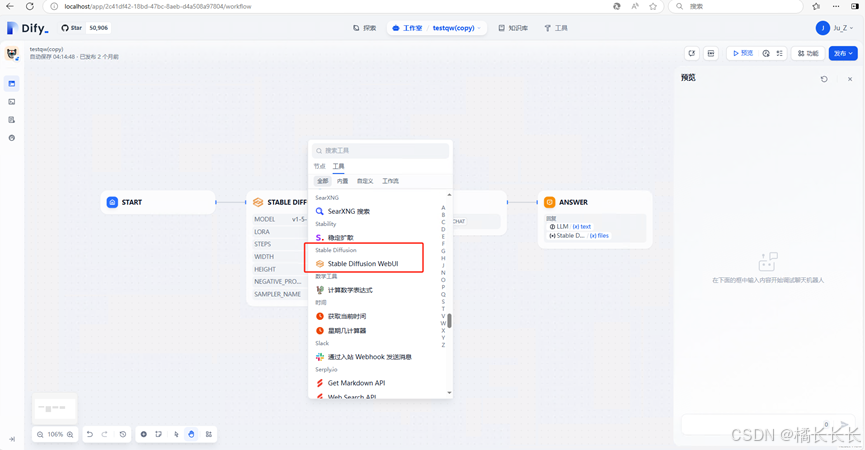Expand the left sidebar with arrow icon
Viewport: 865px width, 450px height.
coord(12,439)
